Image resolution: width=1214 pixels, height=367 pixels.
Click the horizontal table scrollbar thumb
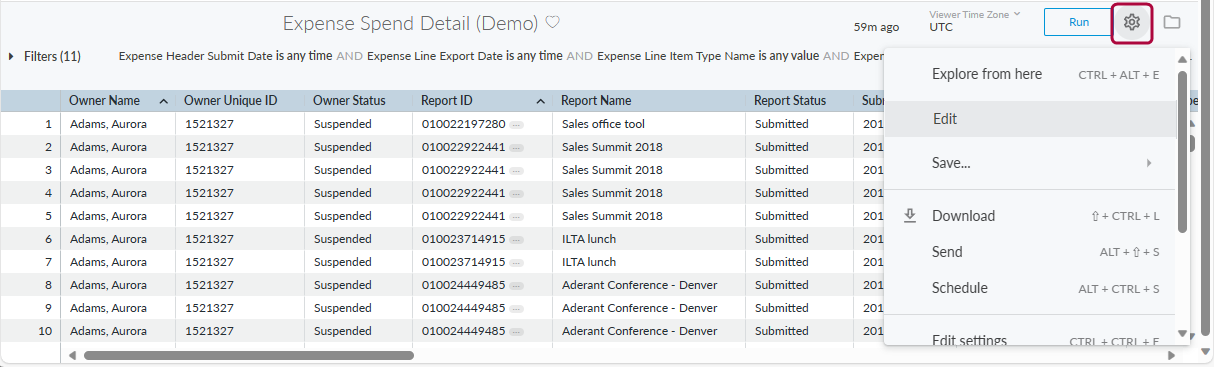pyautogui.click(x=249, y=355)
